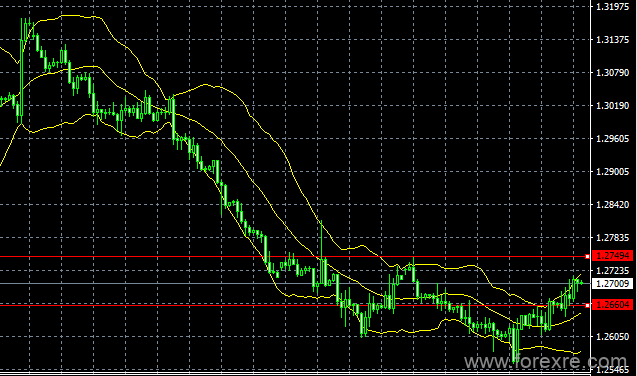Select the lower red horizontal support line
Viewport: 637px width, 376px height.
[x=292, y=305]
